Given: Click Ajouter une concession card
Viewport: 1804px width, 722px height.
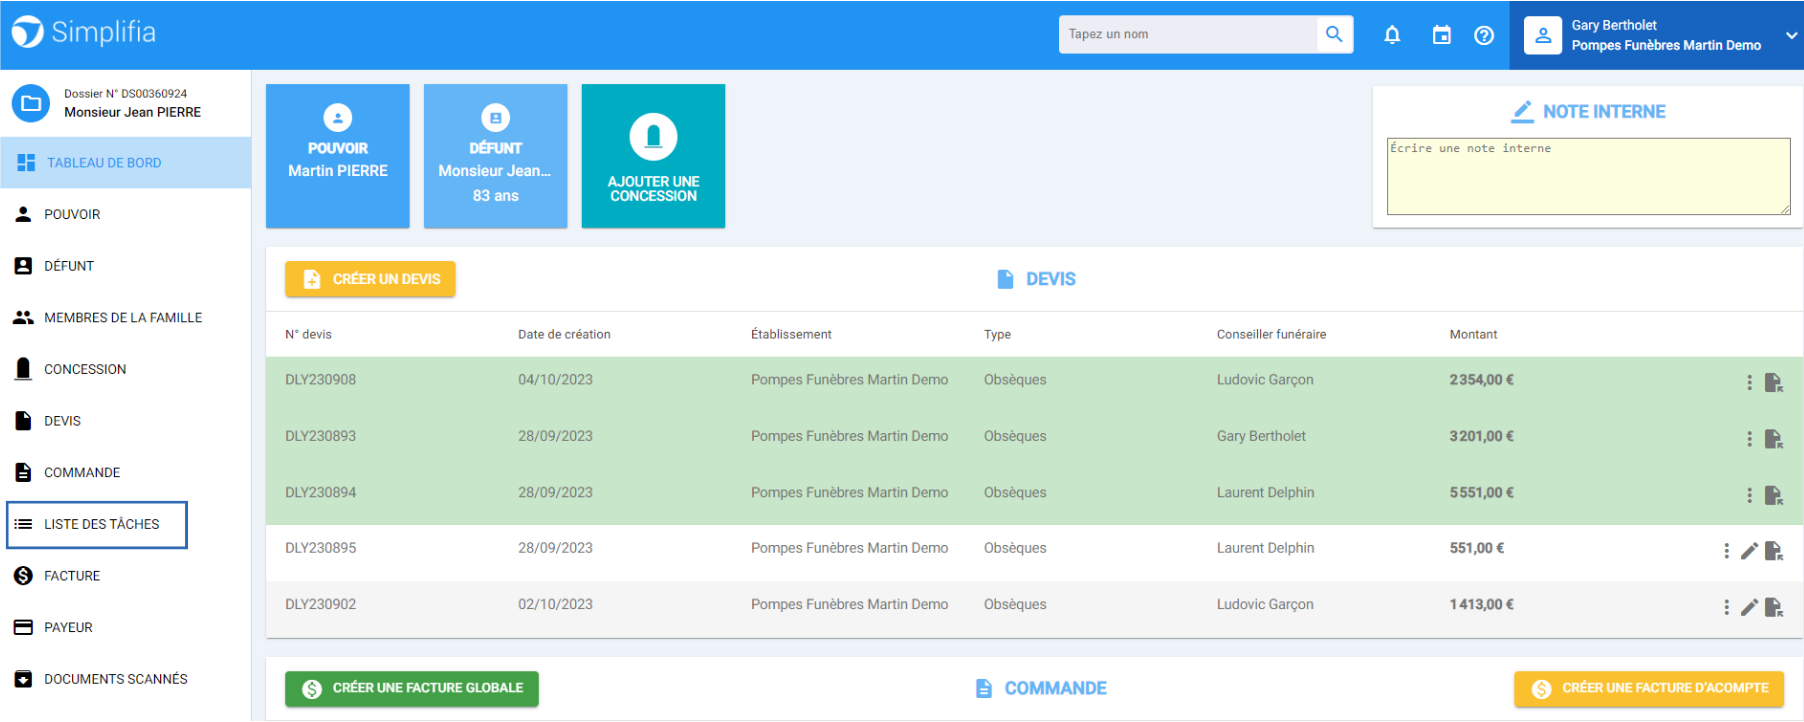Looking at the screenshot, I should pos(654,156).
